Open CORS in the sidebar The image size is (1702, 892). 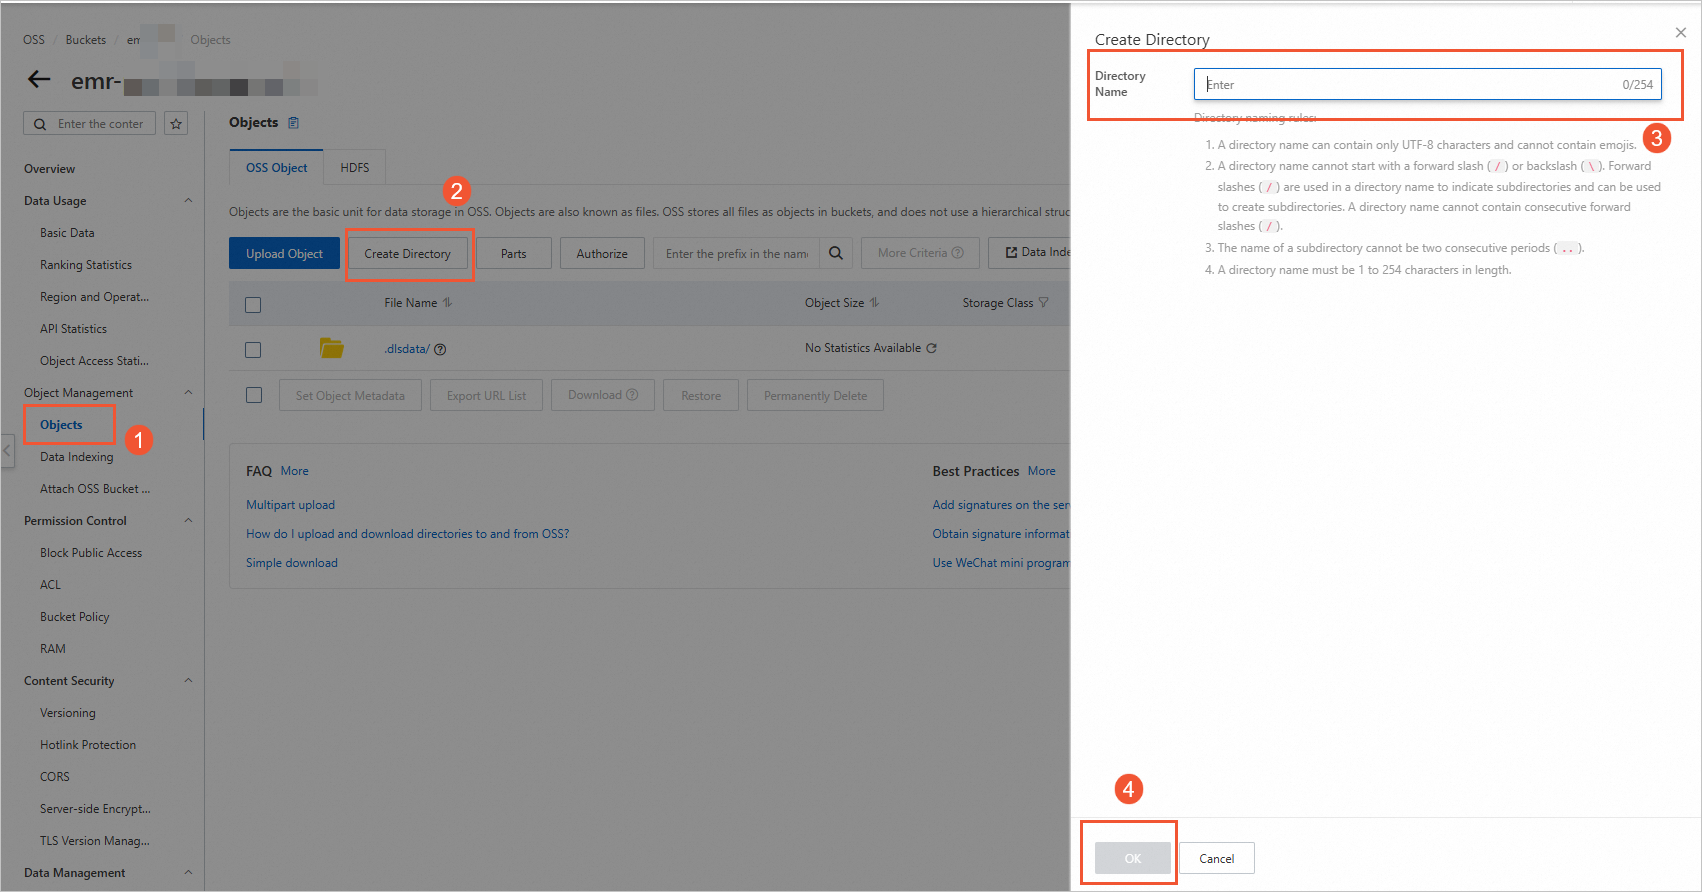pyautogui.click(x=55, y=777)
